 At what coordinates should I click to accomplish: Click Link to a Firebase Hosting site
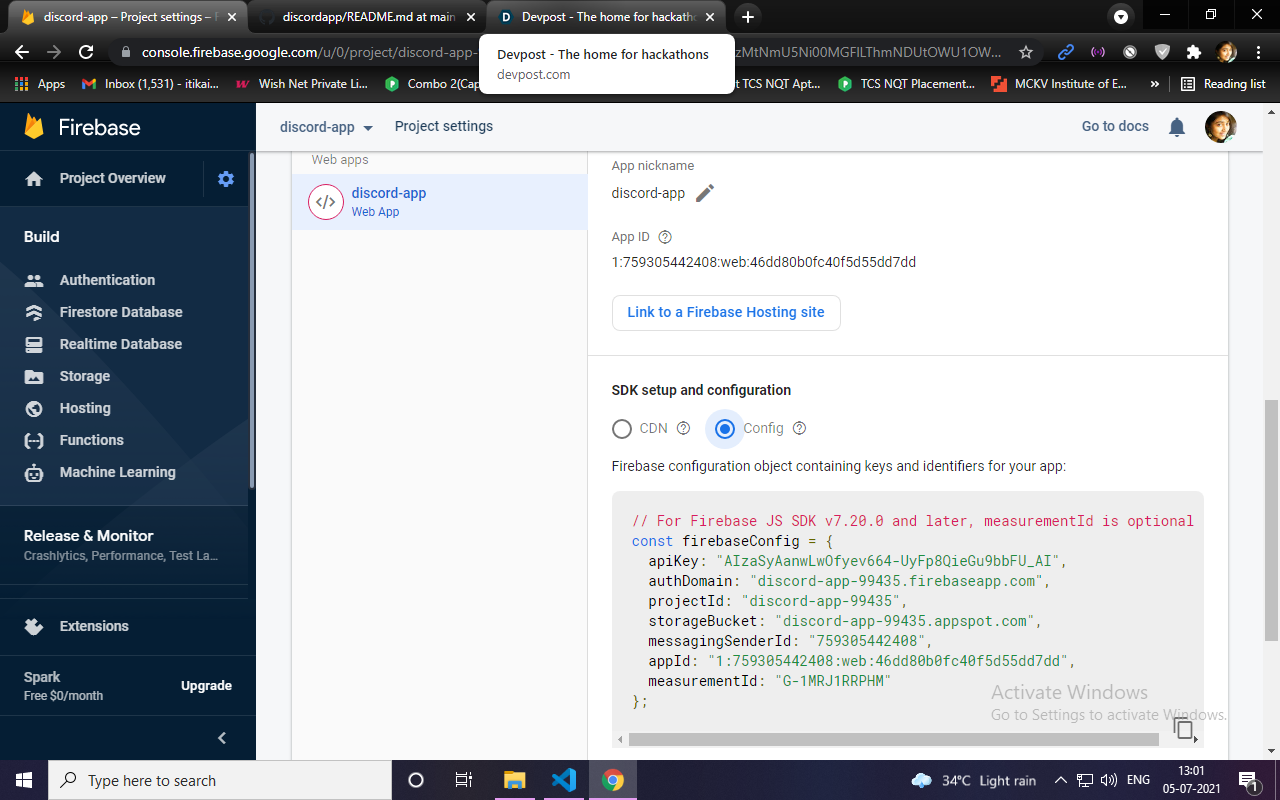coord(726,312)
